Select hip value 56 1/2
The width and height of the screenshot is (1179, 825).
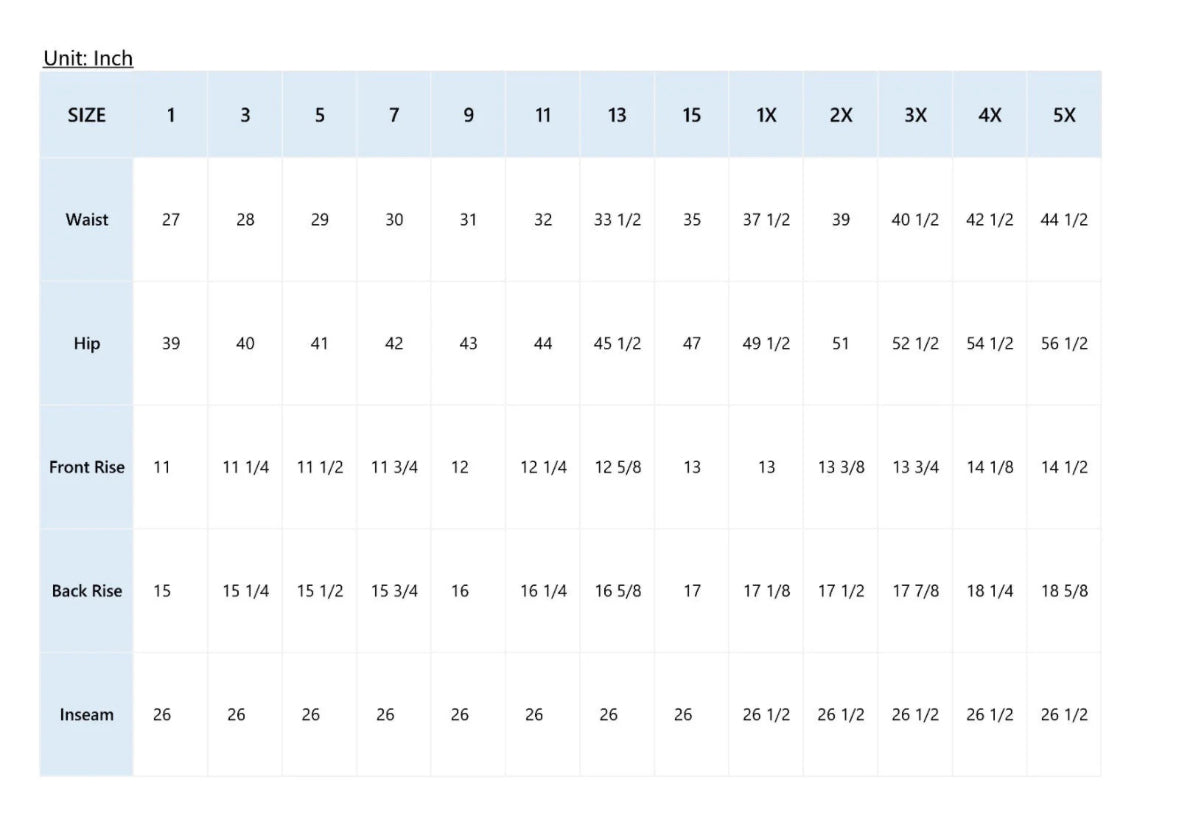(x=1064, y=344)
